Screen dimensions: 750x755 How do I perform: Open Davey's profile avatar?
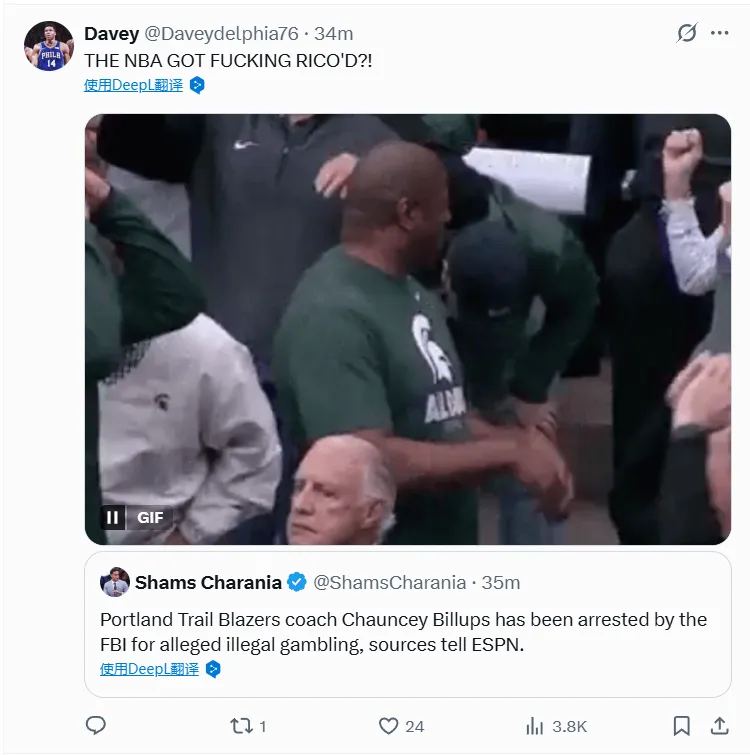[x=49, y=46]
